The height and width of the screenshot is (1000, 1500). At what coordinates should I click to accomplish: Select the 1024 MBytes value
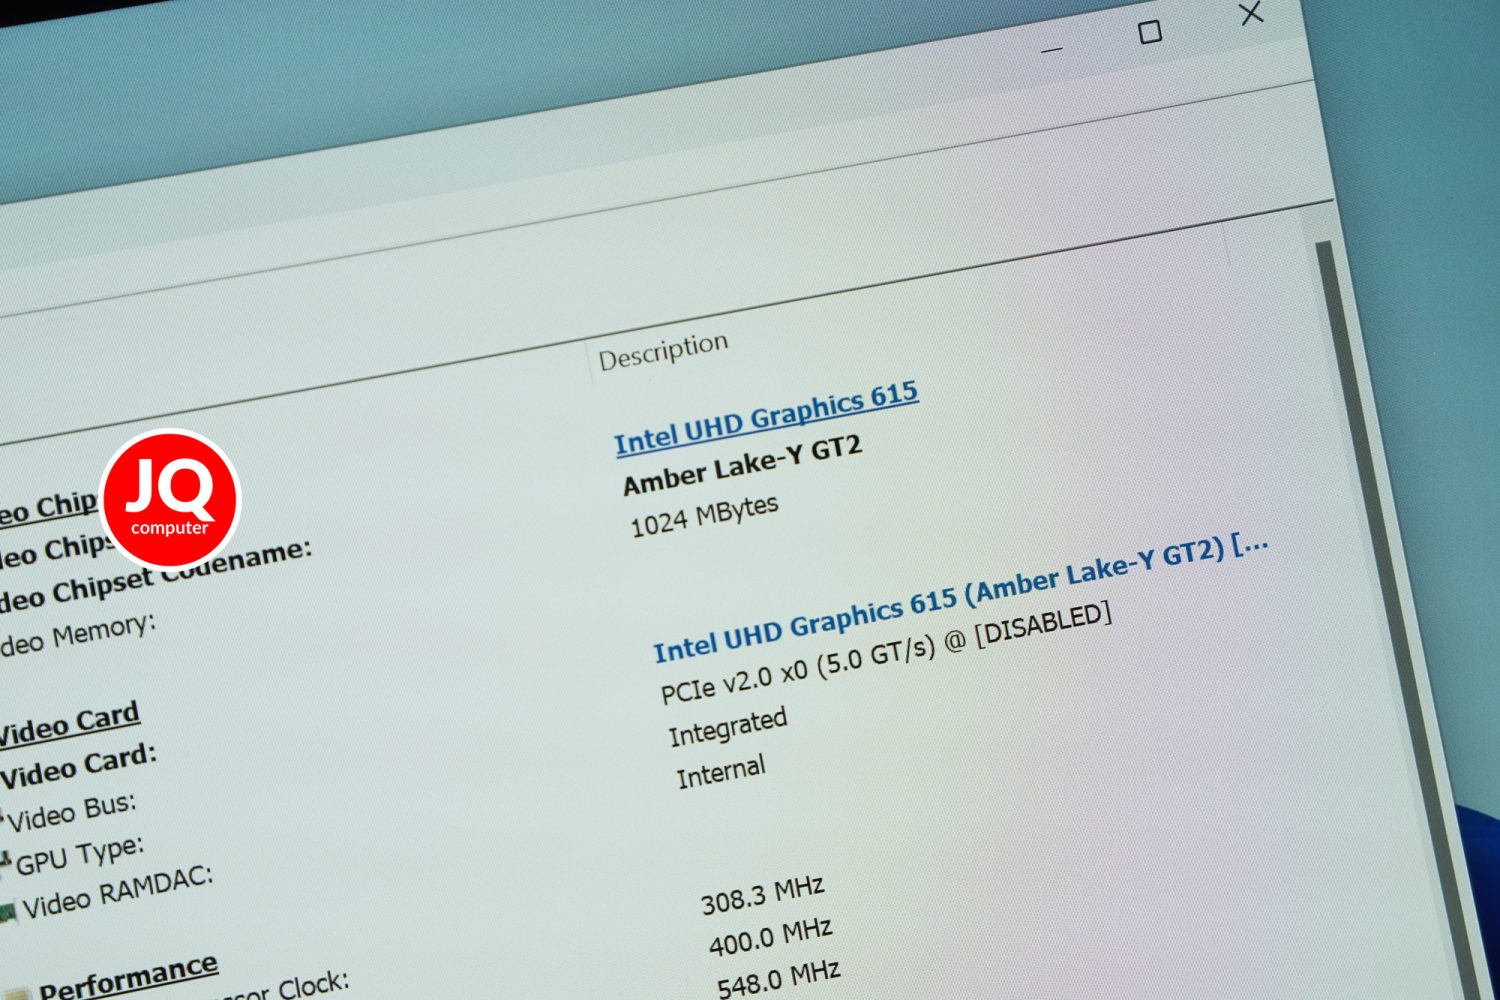[x=704, y=516]
